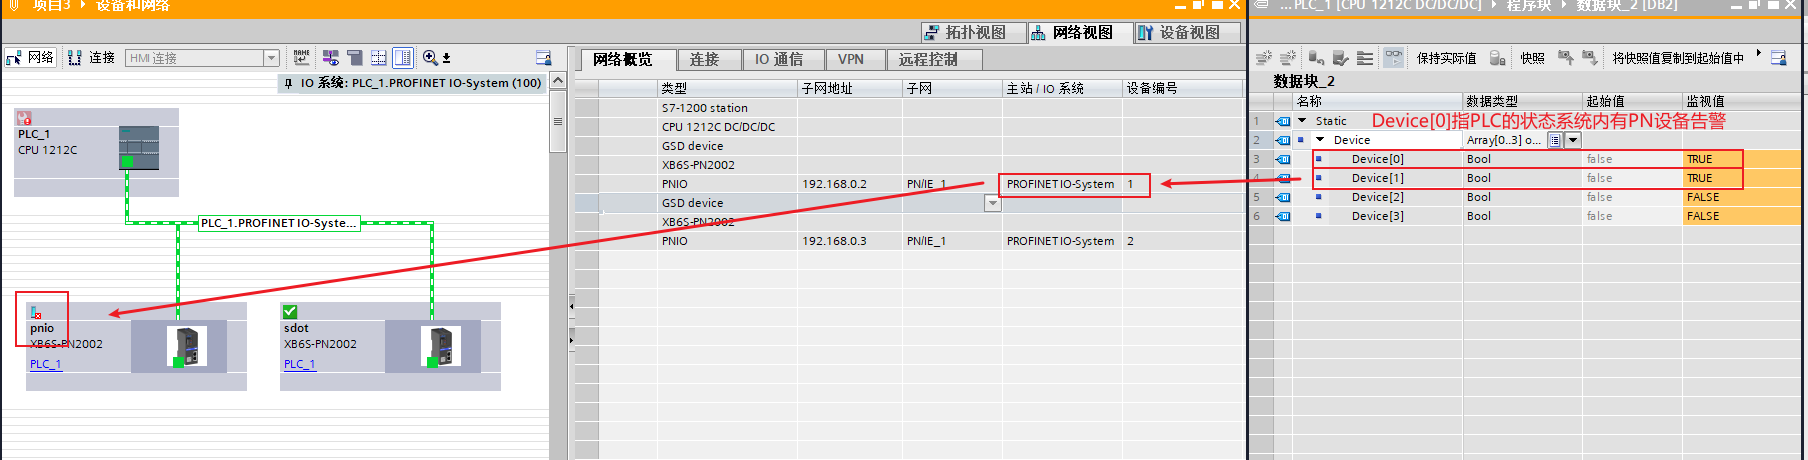Click the dark page-shaped toolbar icon
The width and height of the screenshot is (1808, 460).
355,58
